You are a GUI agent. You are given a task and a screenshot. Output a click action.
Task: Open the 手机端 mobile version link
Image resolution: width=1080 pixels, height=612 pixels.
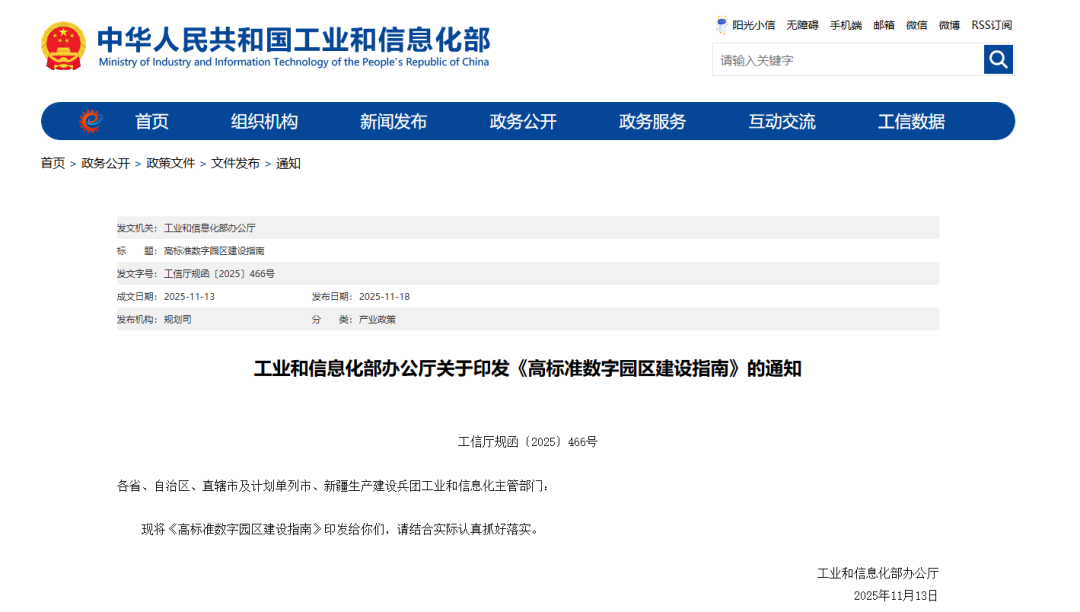845,25
